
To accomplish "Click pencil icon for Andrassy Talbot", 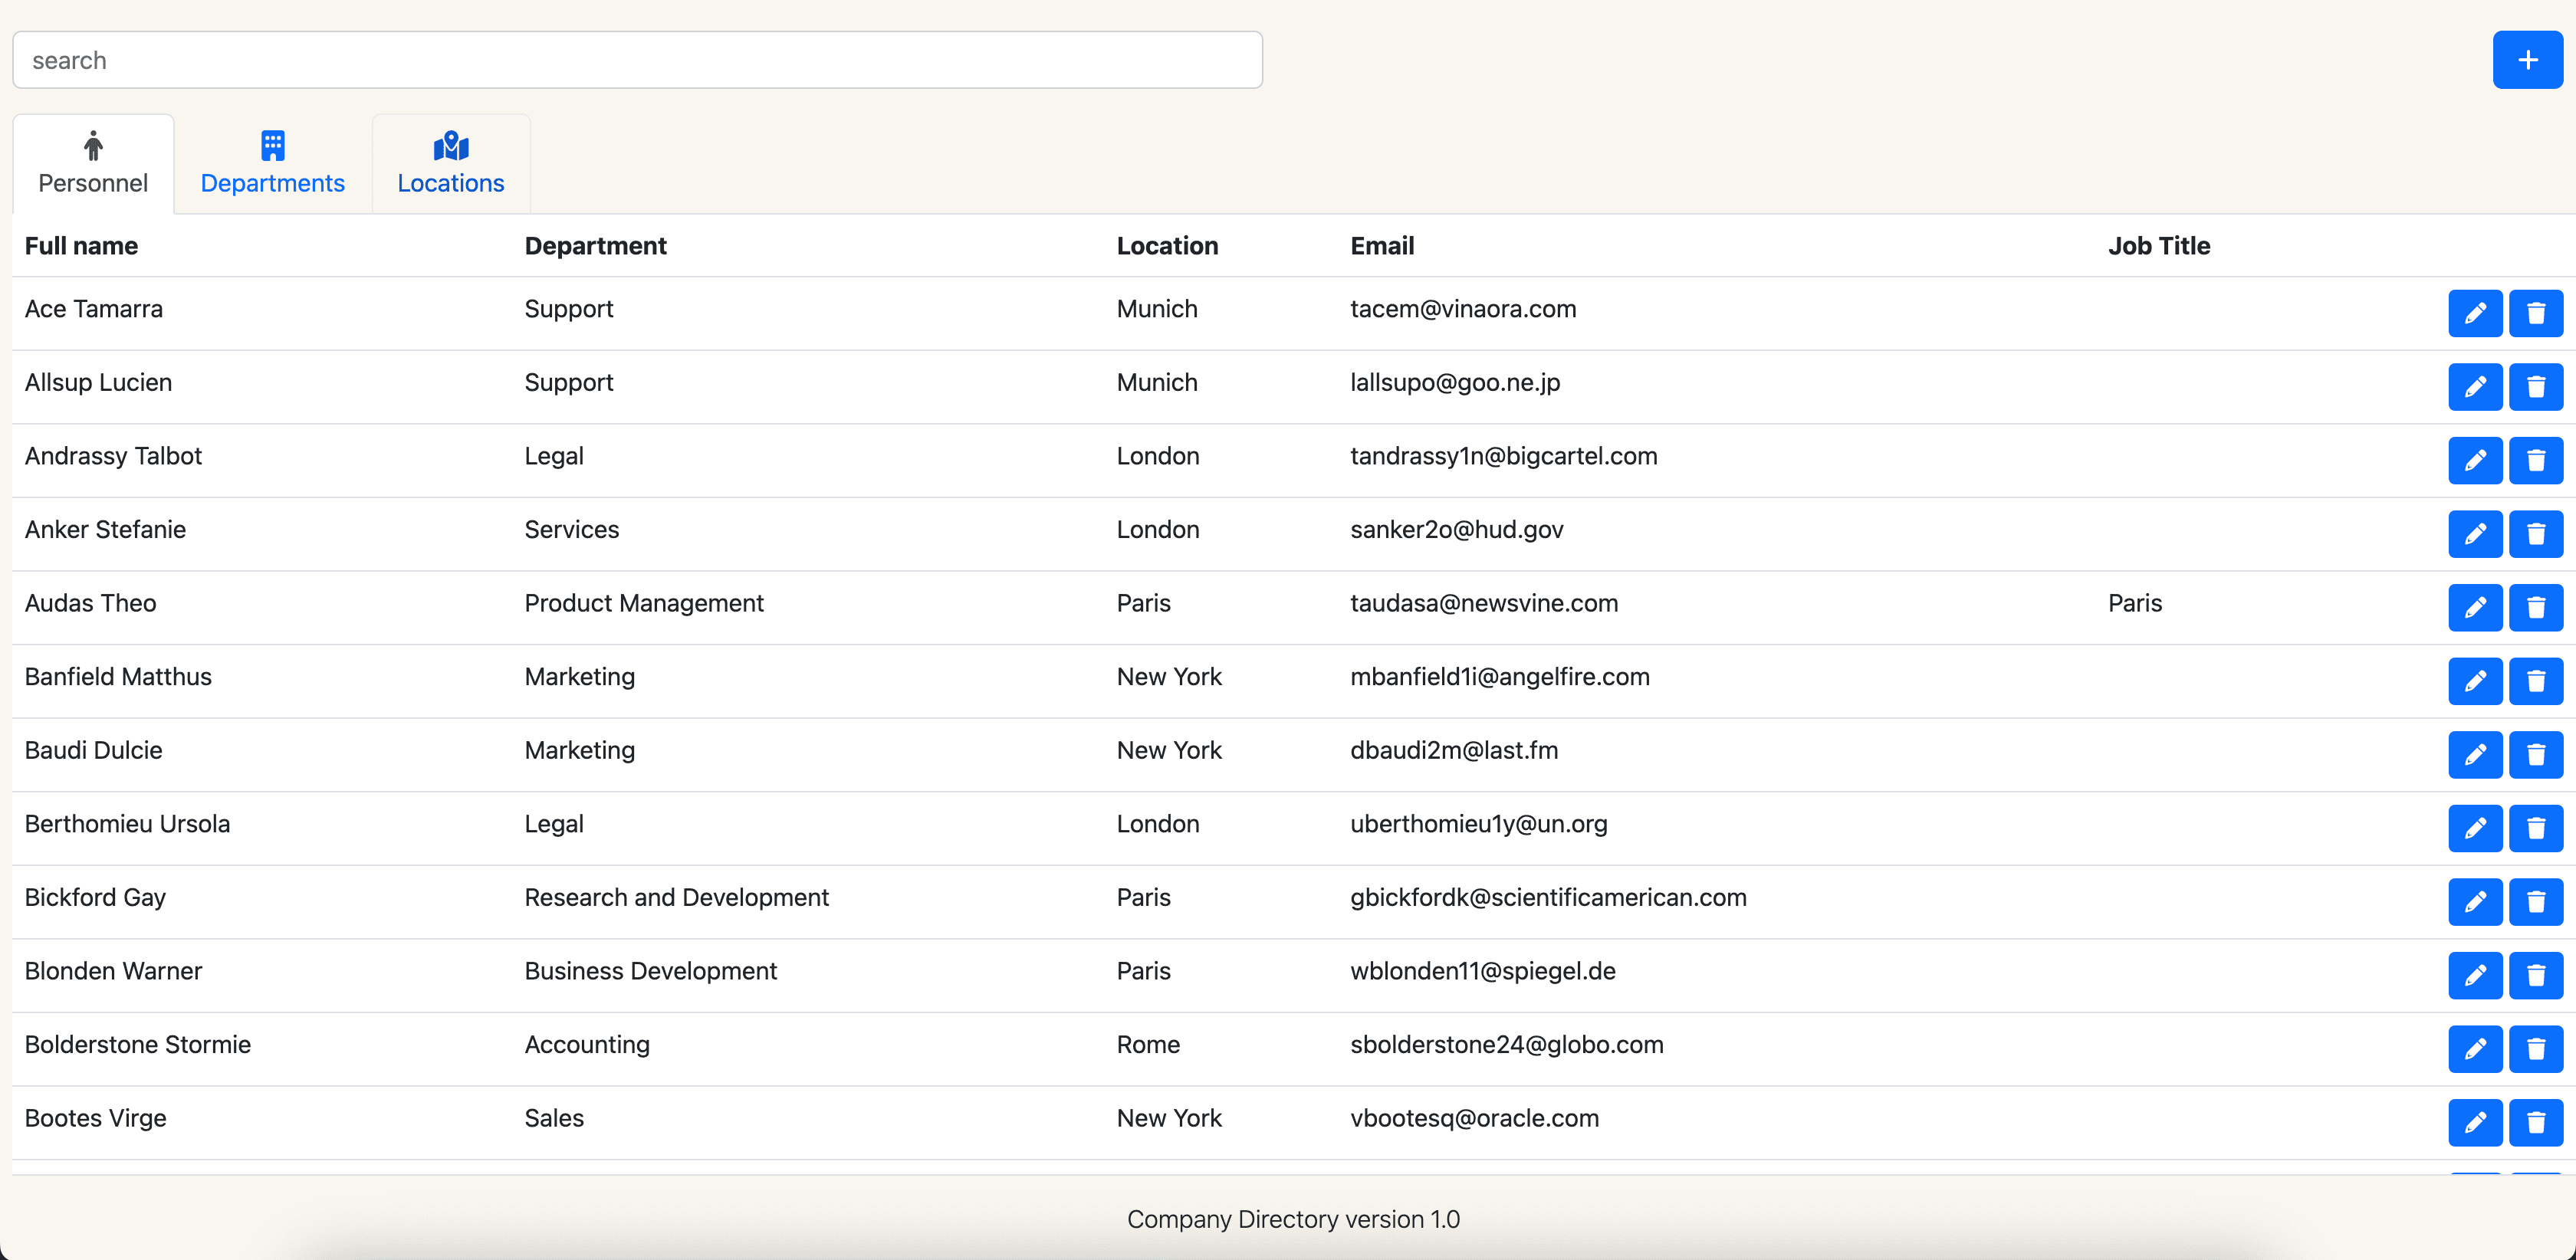I will coord(2474,461).
